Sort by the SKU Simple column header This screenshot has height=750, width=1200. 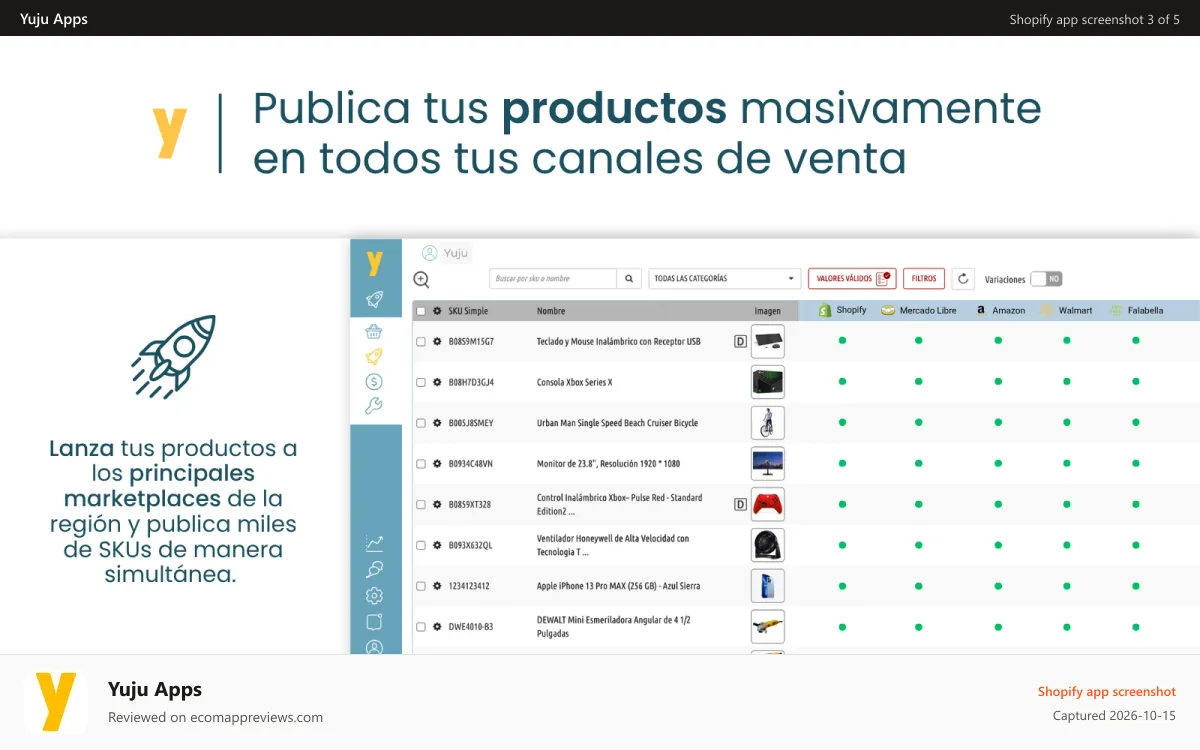click(x=468, y=311)
